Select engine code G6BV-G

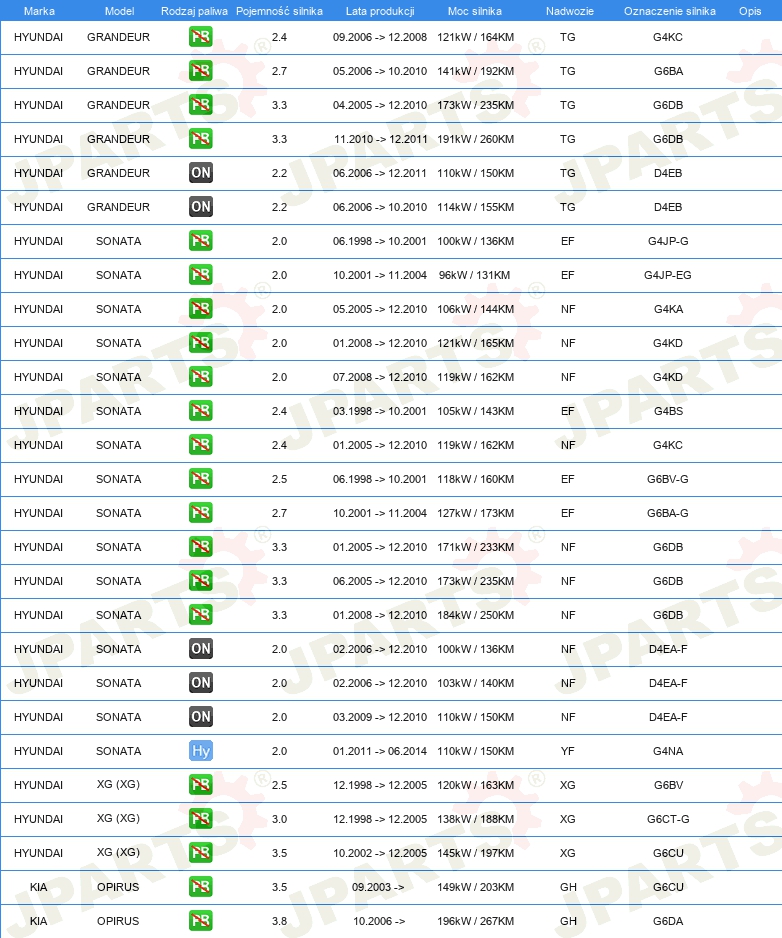point(668,479)
